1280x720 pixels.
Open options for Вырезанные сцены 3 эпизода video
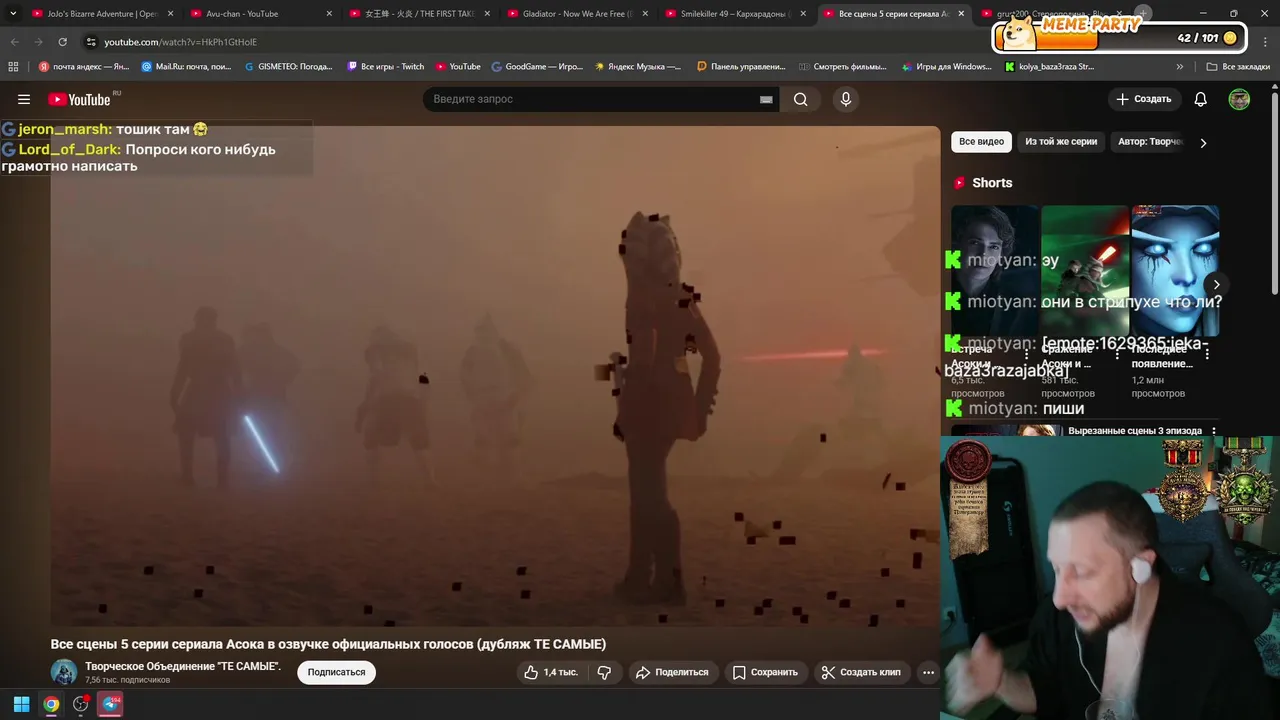[1214, 431]
